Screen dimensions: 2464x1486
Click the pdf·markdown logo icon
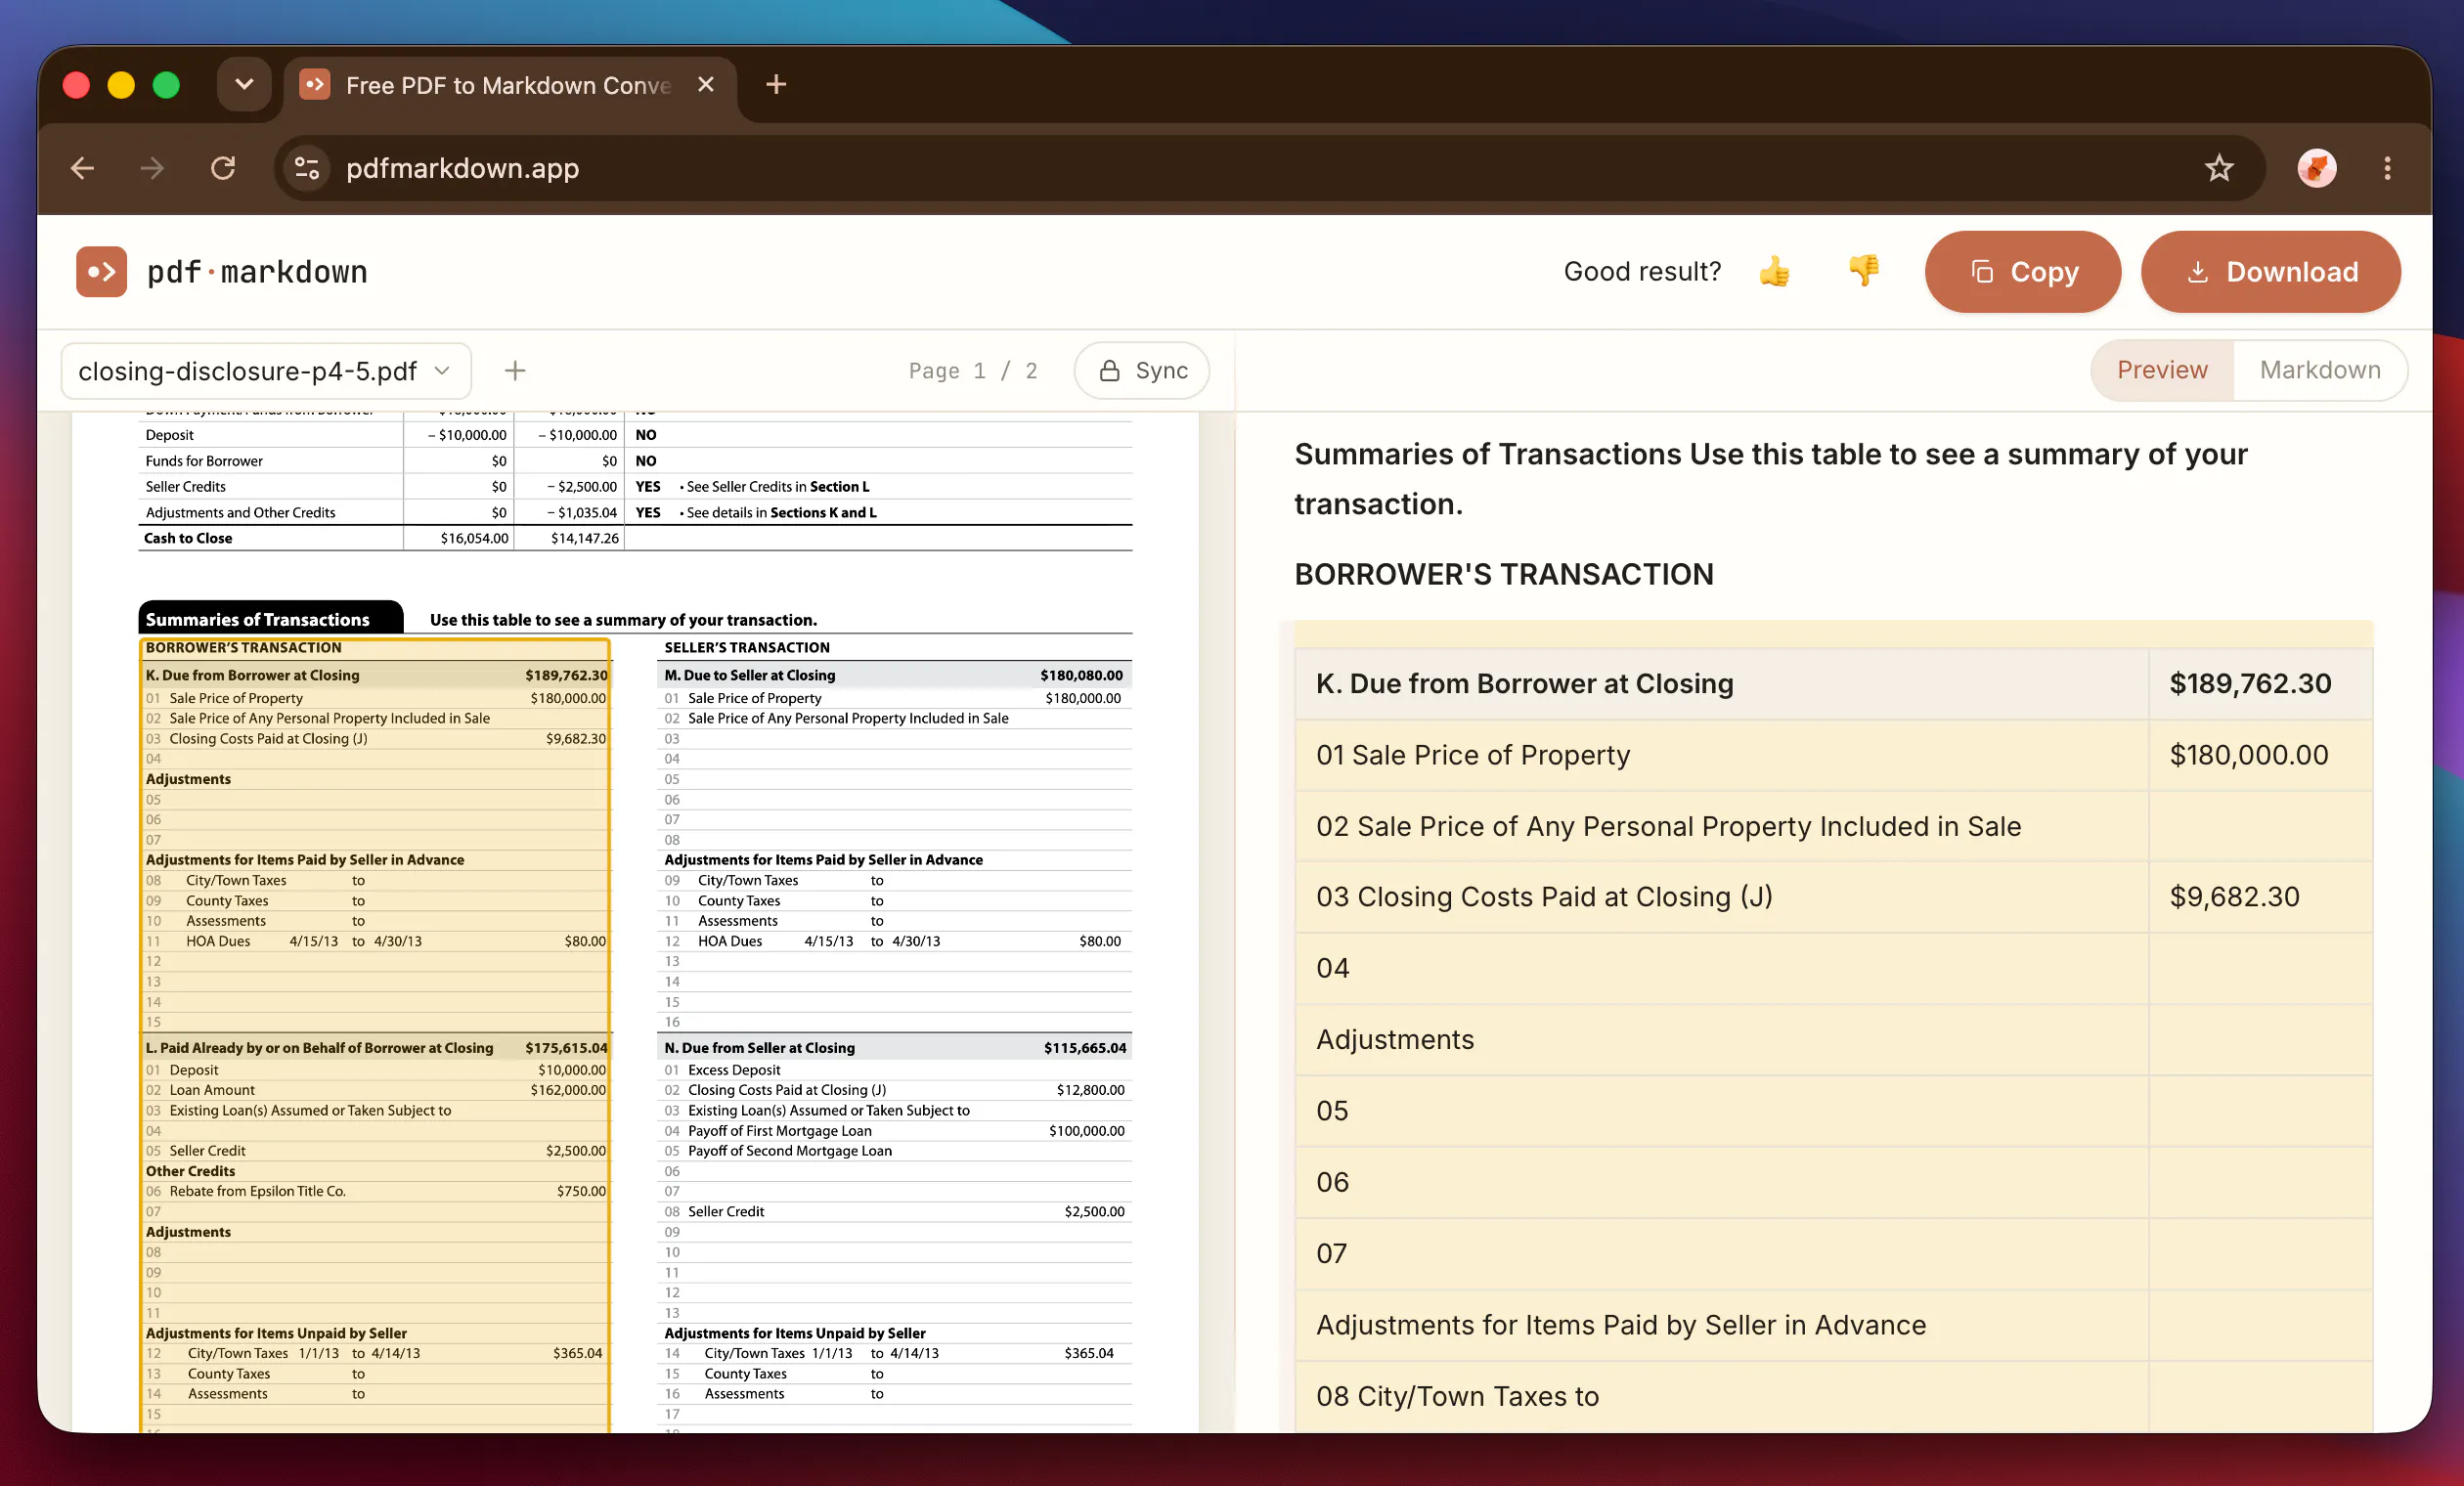coord(101,272)
